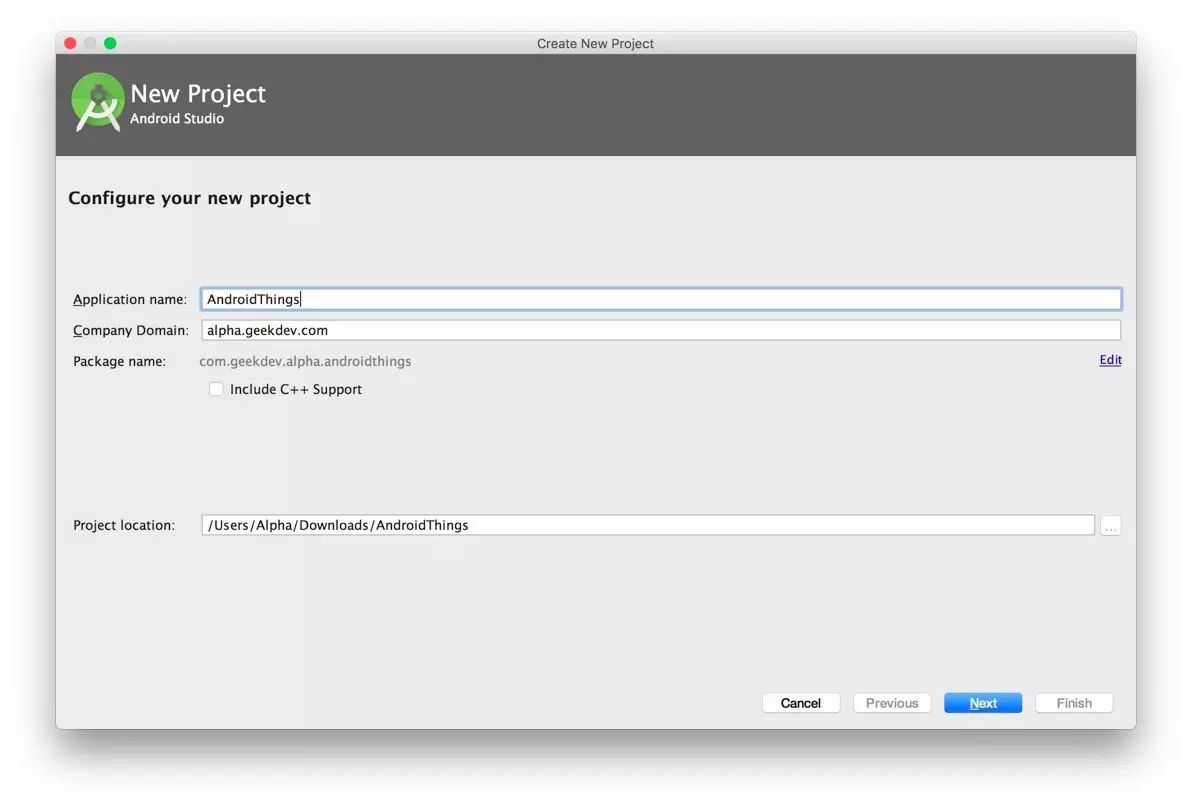Click the 'Create New Project' window title

coord(595,43)
